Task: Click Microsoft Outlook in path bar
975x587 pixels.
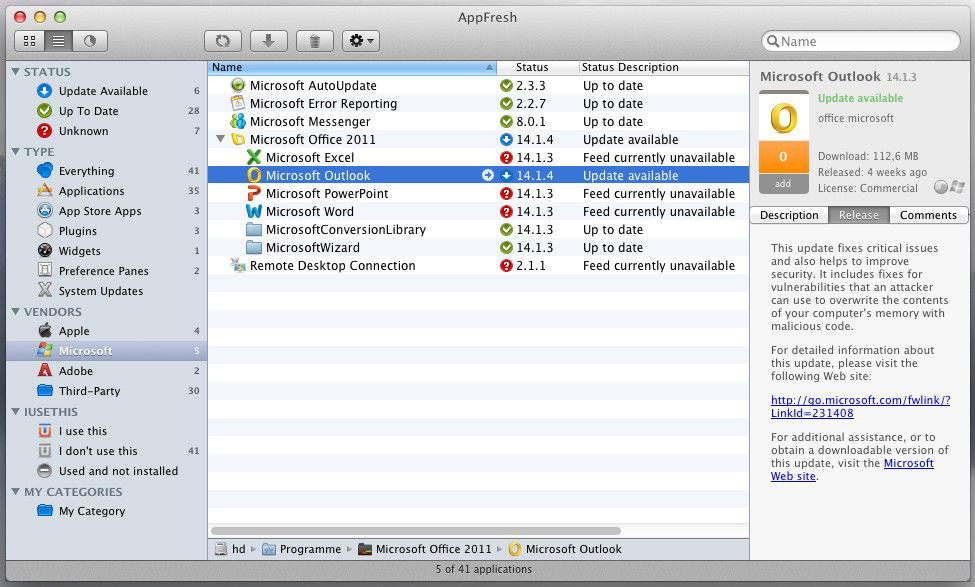Action: (565, 549)
